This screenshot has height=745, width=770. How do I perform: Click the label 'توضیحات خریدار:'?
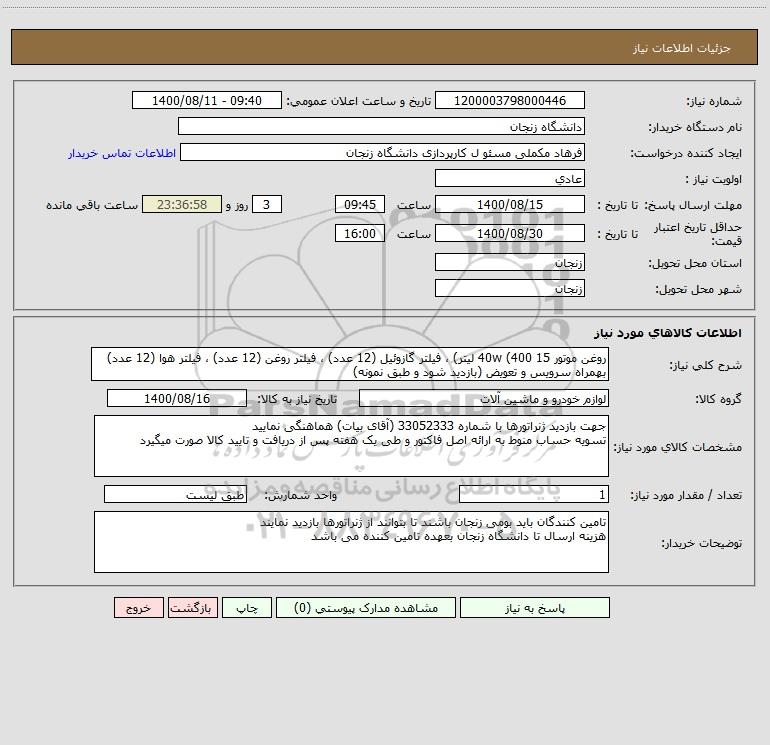tap(701, 544)
